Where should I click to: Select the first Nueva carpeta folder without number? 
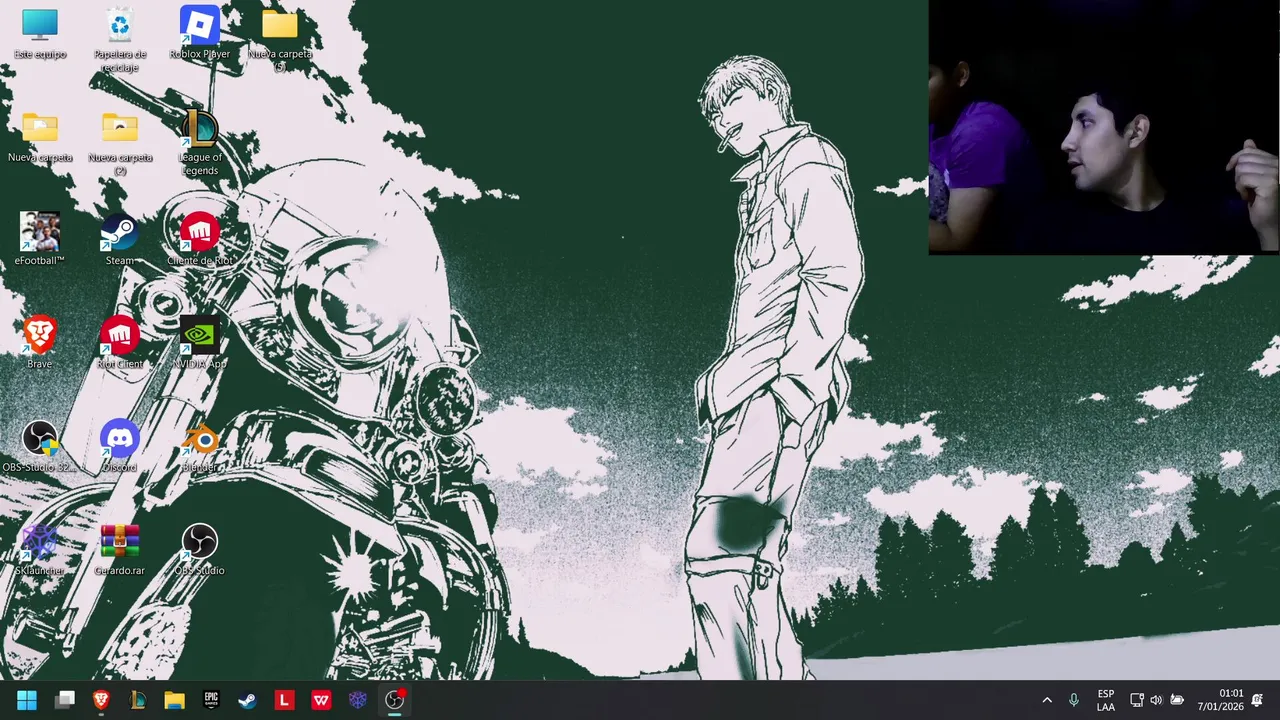(x=40, y=138)
